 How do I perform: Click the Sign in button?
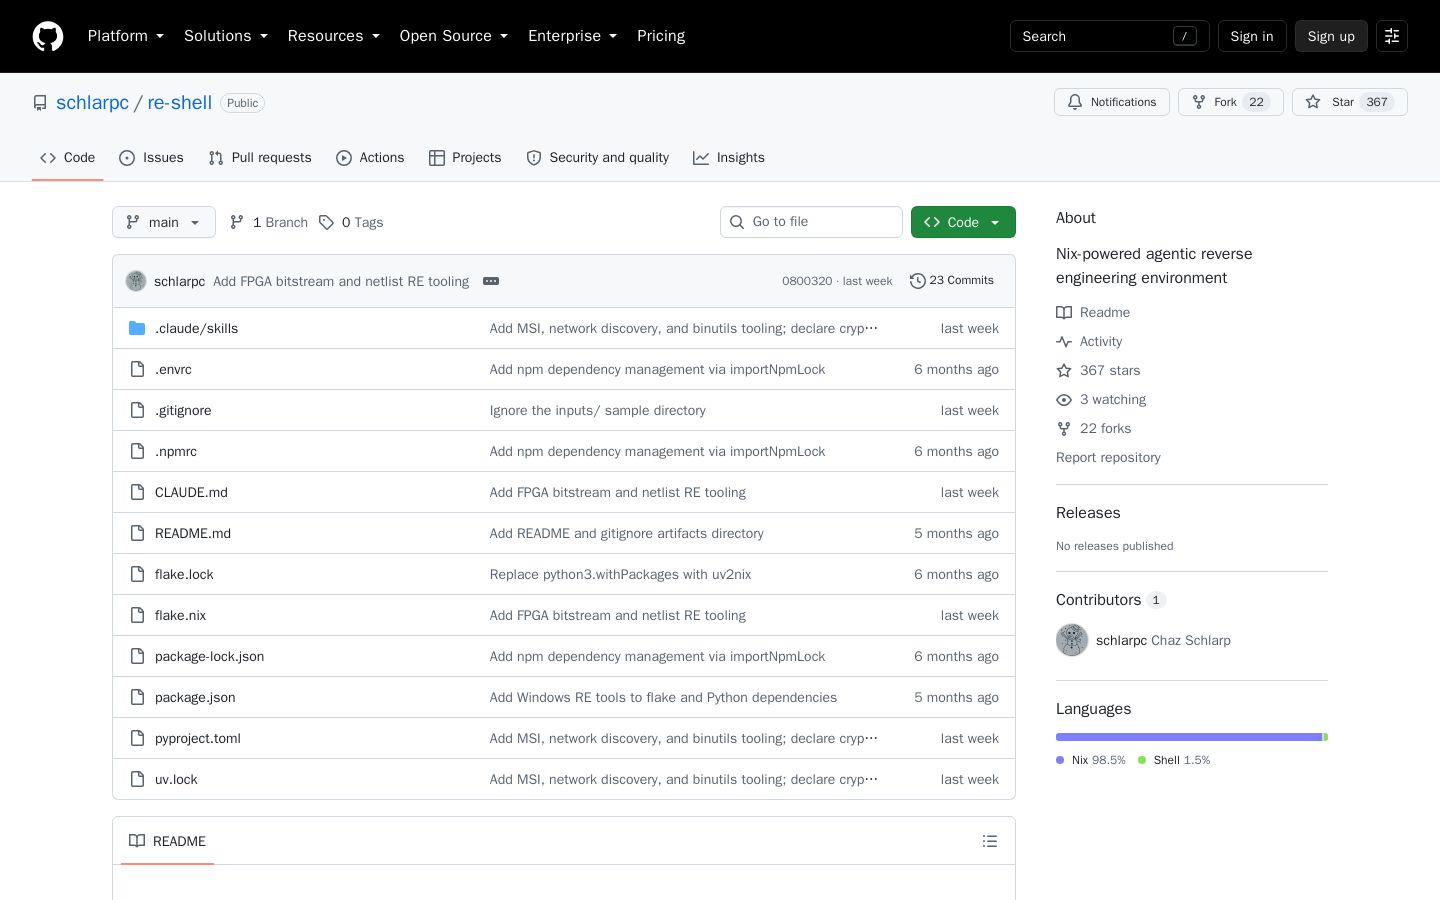point(1252,36)
